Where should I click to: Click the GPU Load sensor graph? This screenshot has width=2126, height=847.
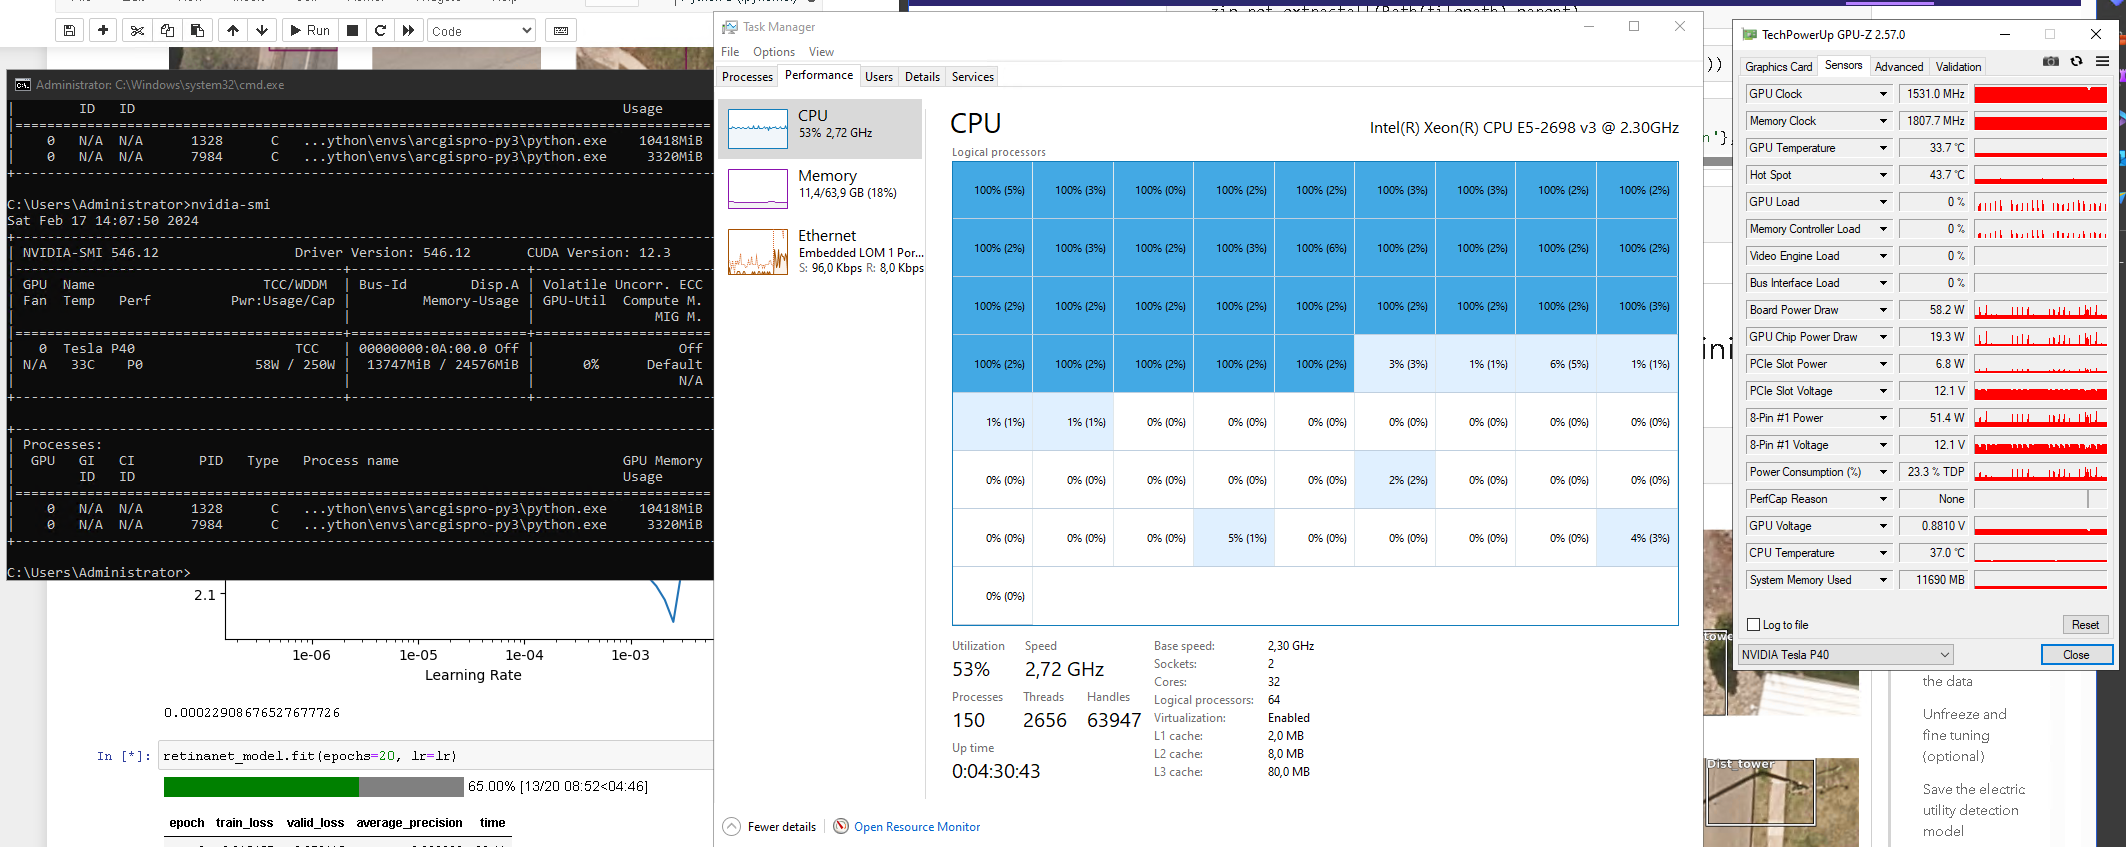2040,202
